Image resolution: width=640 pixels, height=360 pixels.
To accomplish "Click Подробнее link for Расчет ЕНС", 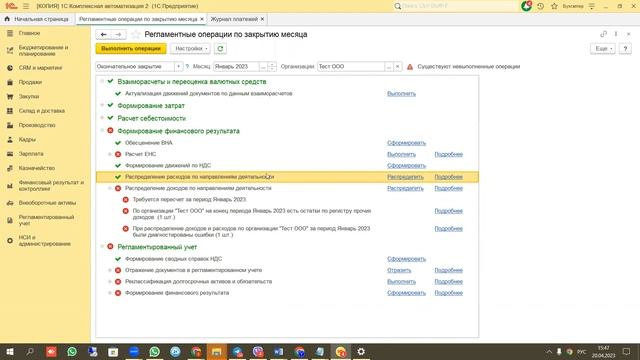I will click(x=448, y=154).
